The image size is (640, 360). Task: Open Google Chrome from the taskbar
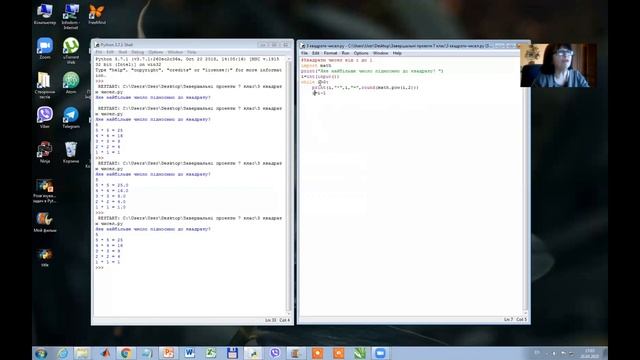(x=126, y=353)
